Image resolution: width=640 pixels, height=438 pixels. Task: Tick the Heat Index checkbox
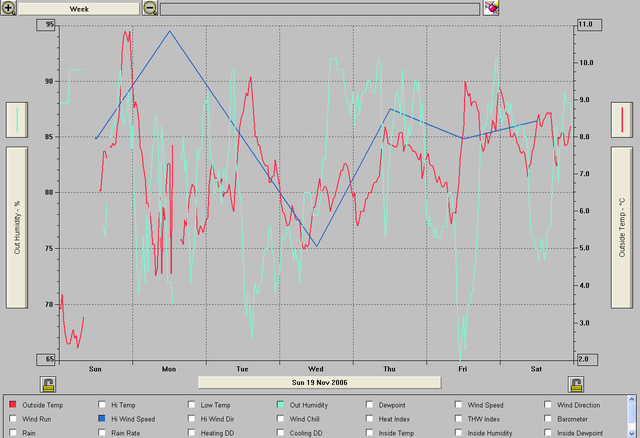pyautogui.click(x=370, y=419)
